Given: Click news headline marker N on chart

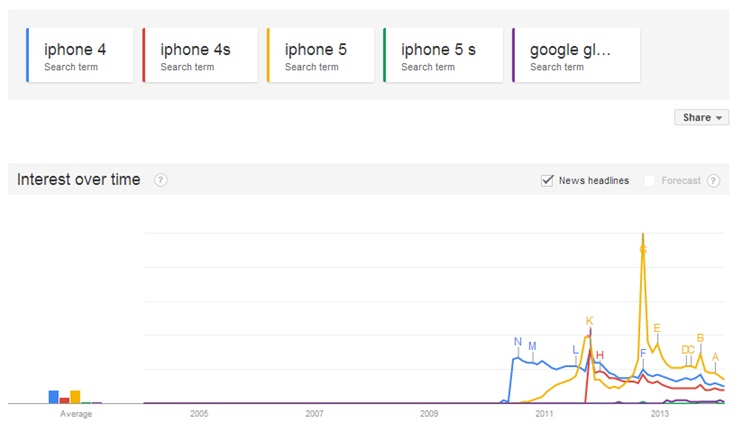Looking at the screenshot, I should click(x=518, y=342).
